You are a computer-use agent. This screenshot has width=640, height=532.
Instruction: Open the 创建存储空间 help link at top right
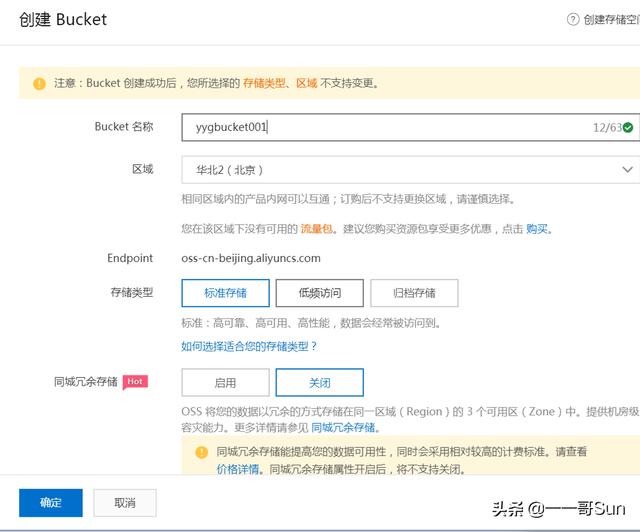pos(611,19)
